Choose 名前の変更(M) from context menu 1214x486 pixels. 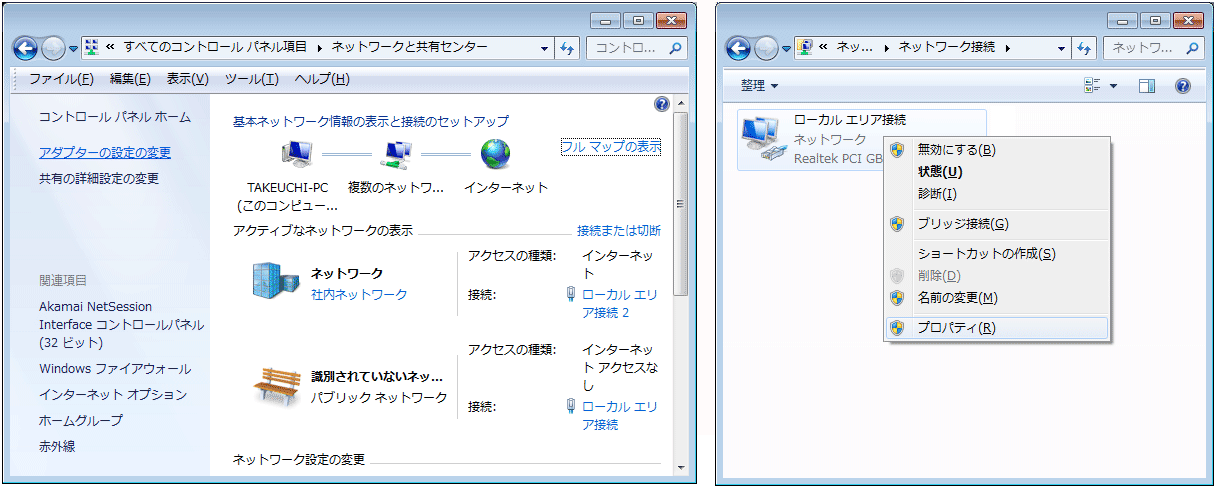click(x=997, y=298)
